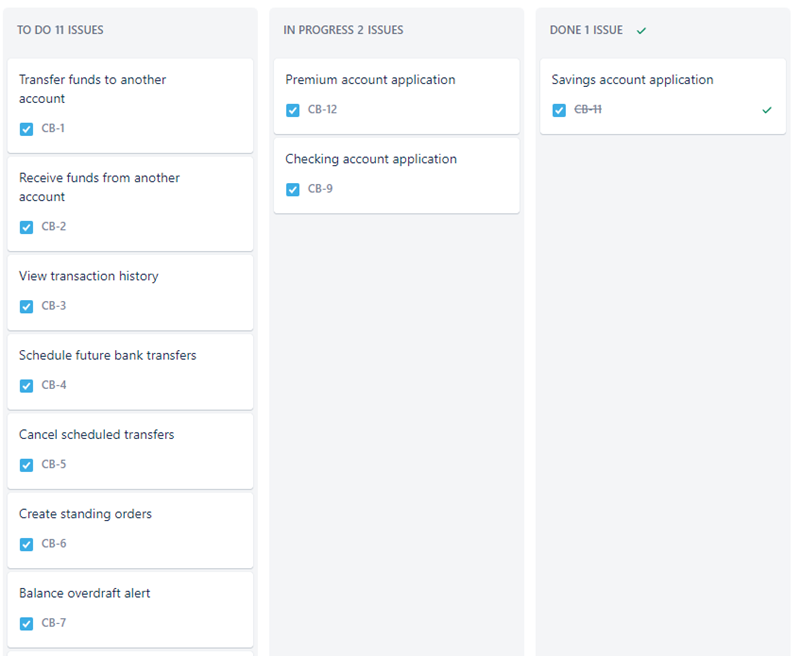Click the task type icon beside CB-9

point(293,189)
